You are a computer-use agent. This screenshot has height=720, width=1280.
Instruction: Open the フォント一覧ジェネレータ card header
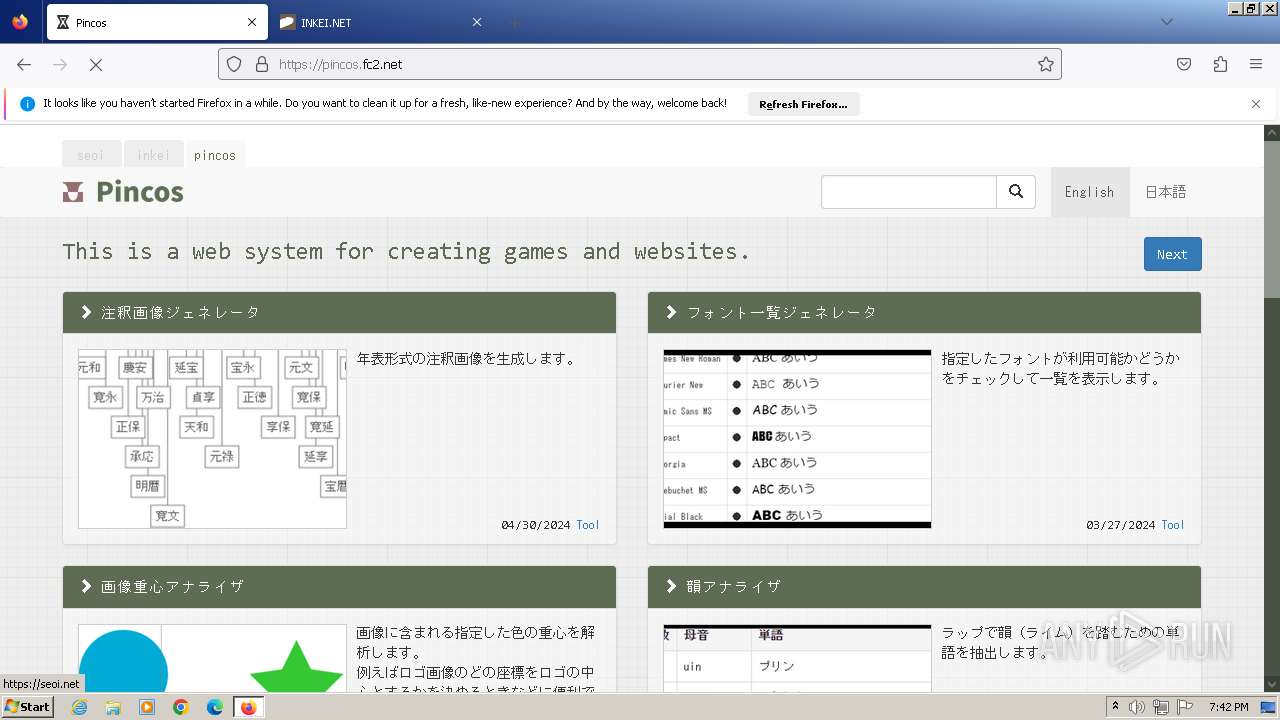[x=924, y=313]
